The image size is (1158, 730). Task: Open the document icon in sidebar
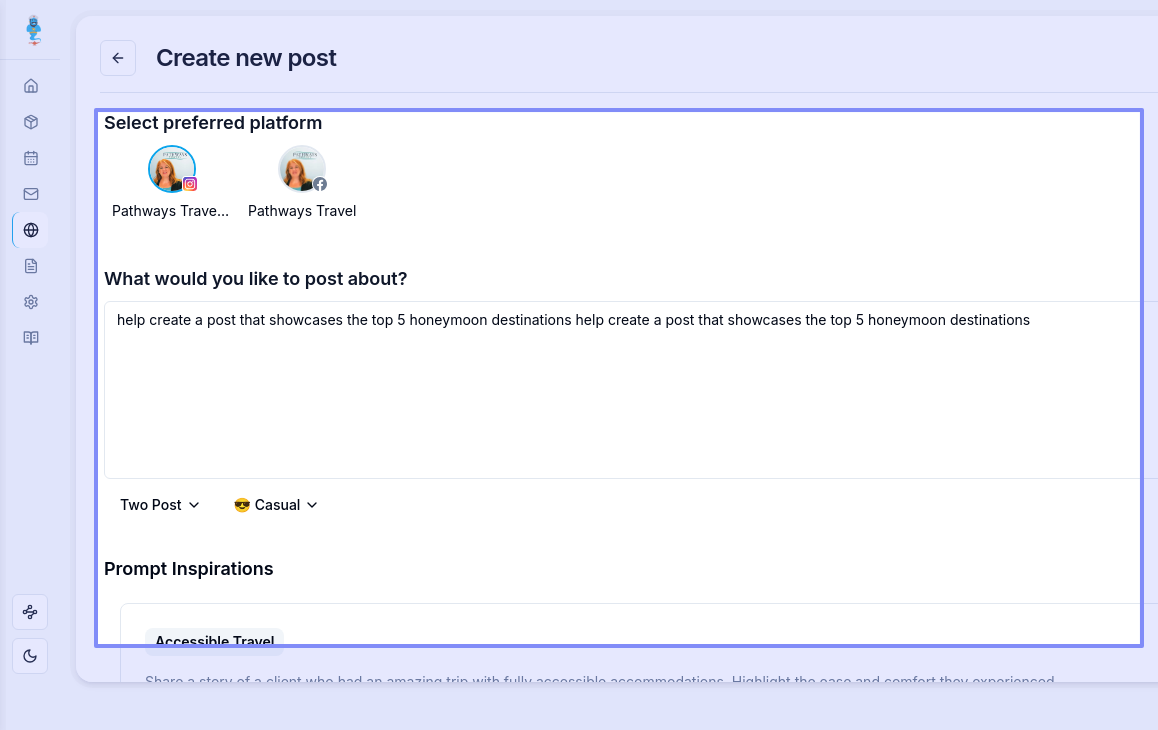[x=31, y=266]
